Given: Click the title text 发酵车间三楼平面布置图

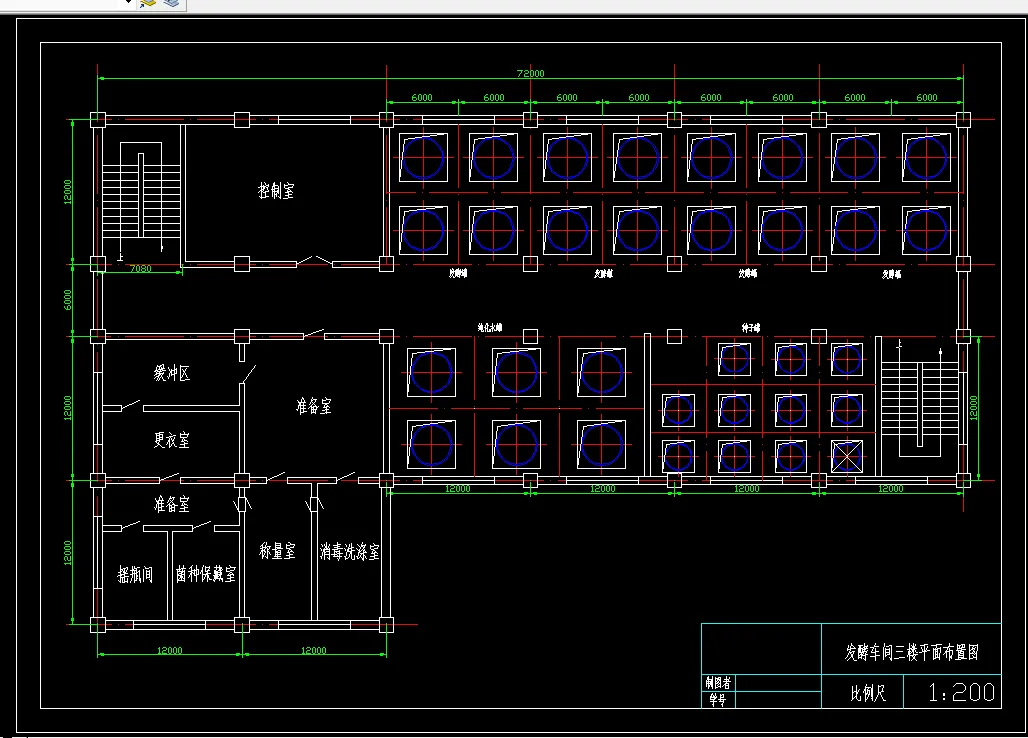Looking at the screenshot, I should click(x=911, y=652).
